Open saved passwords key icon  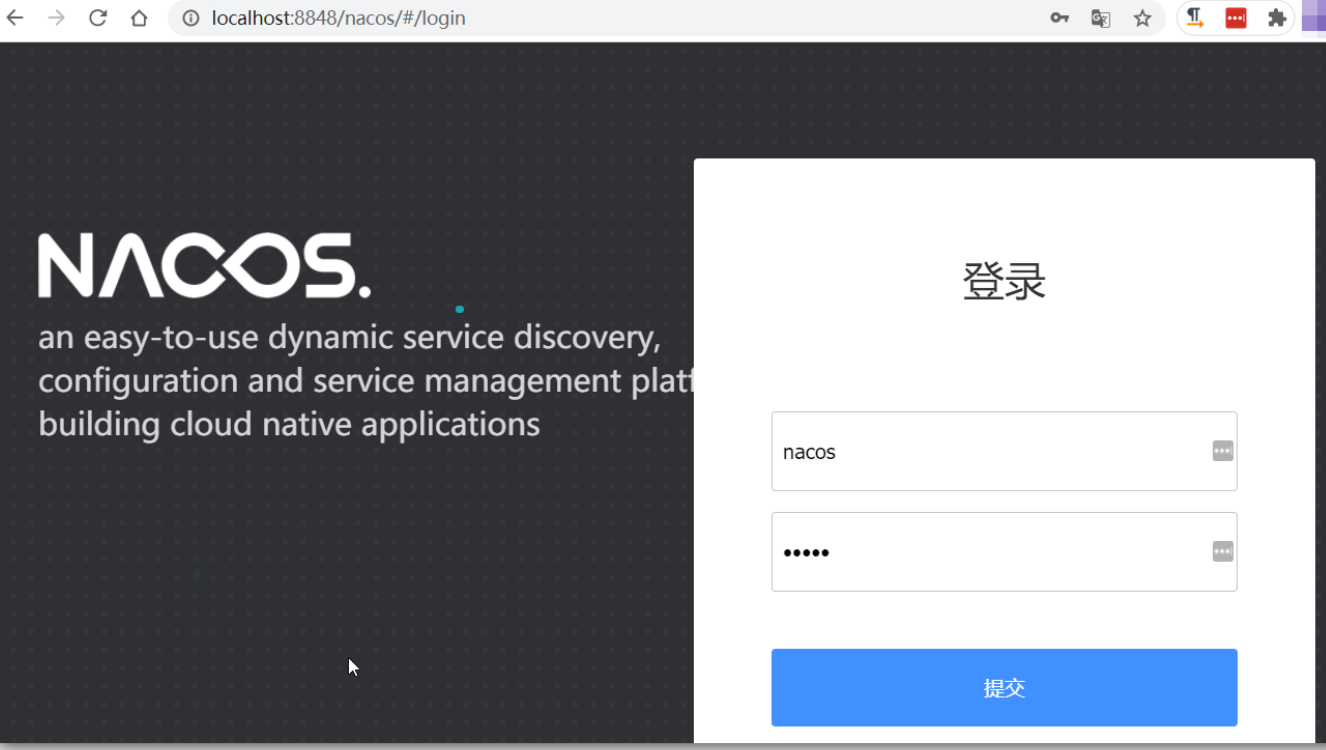click(x=1059, y=18)
